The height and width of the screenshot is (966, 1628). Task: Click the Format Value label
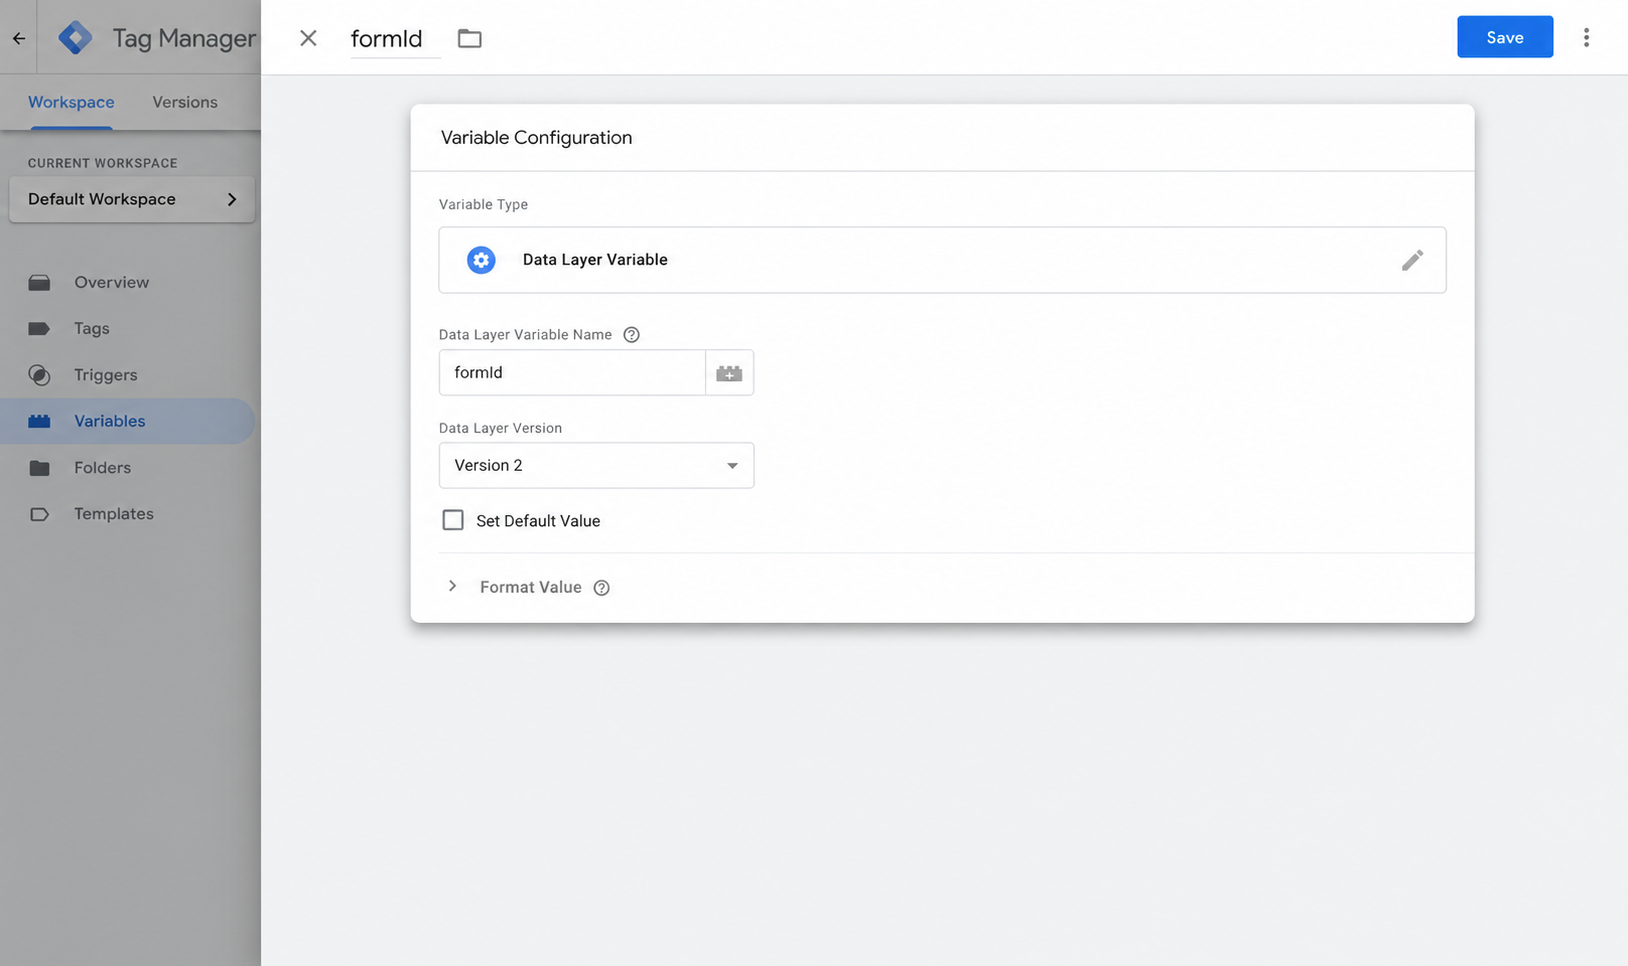[x=530, y=587]
